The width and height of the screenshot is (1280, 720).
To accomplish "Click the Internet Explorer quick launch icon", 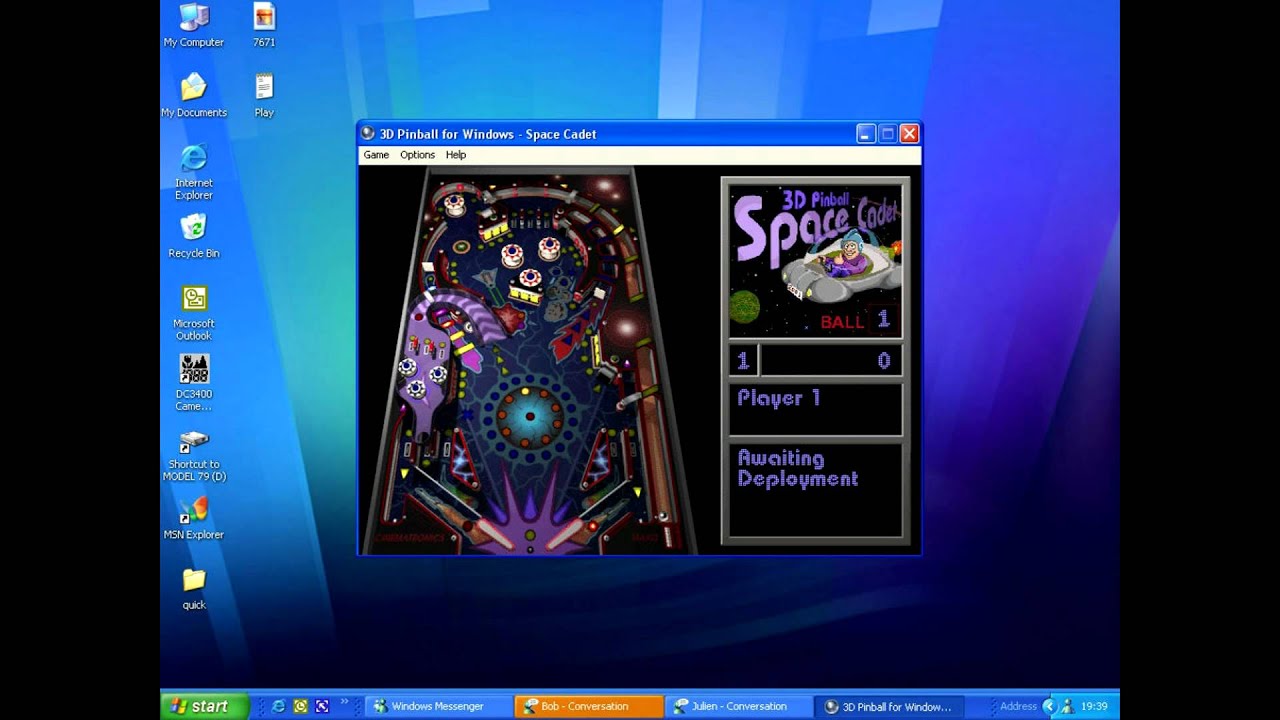I will point(278,706).
